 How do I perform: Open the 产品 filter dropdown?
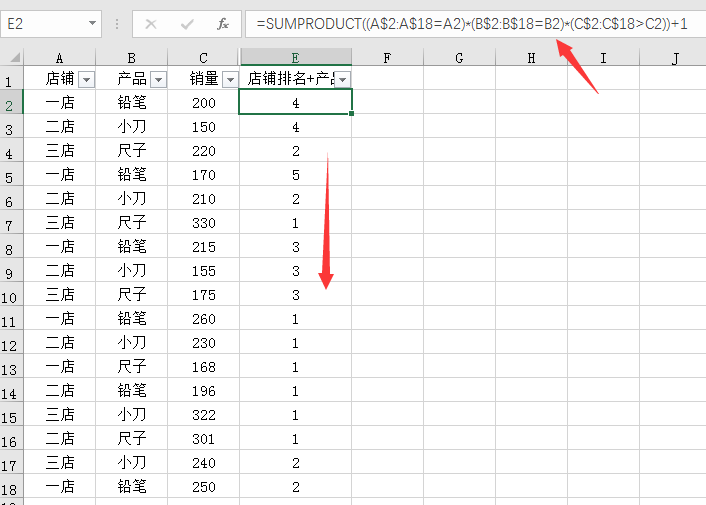tap(158, 80)
